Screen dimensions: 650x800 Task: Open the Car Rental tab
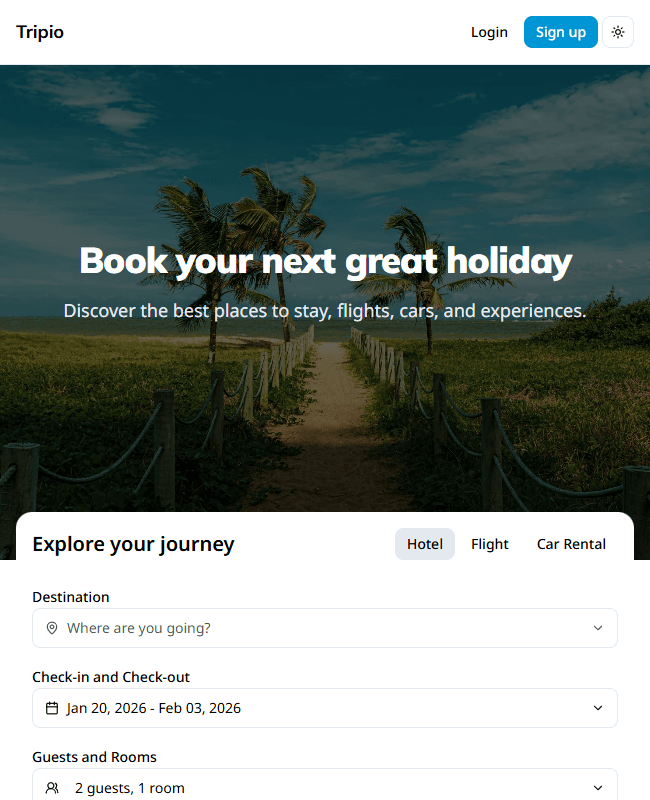[x=571, y=544]
